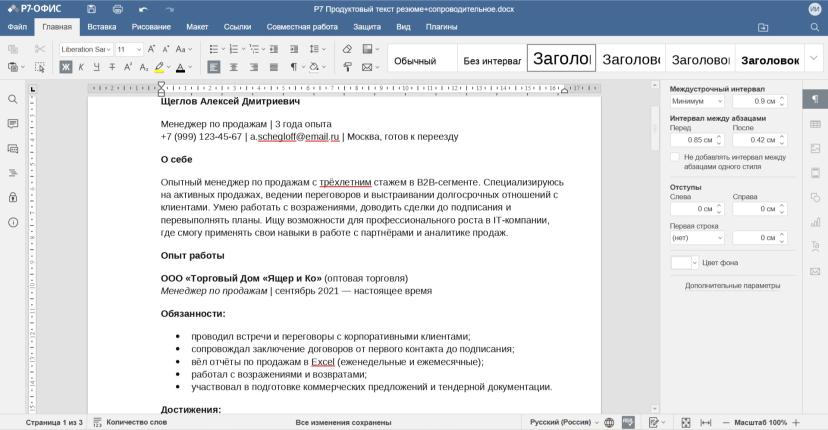Align text right

(x=254, y=67)
